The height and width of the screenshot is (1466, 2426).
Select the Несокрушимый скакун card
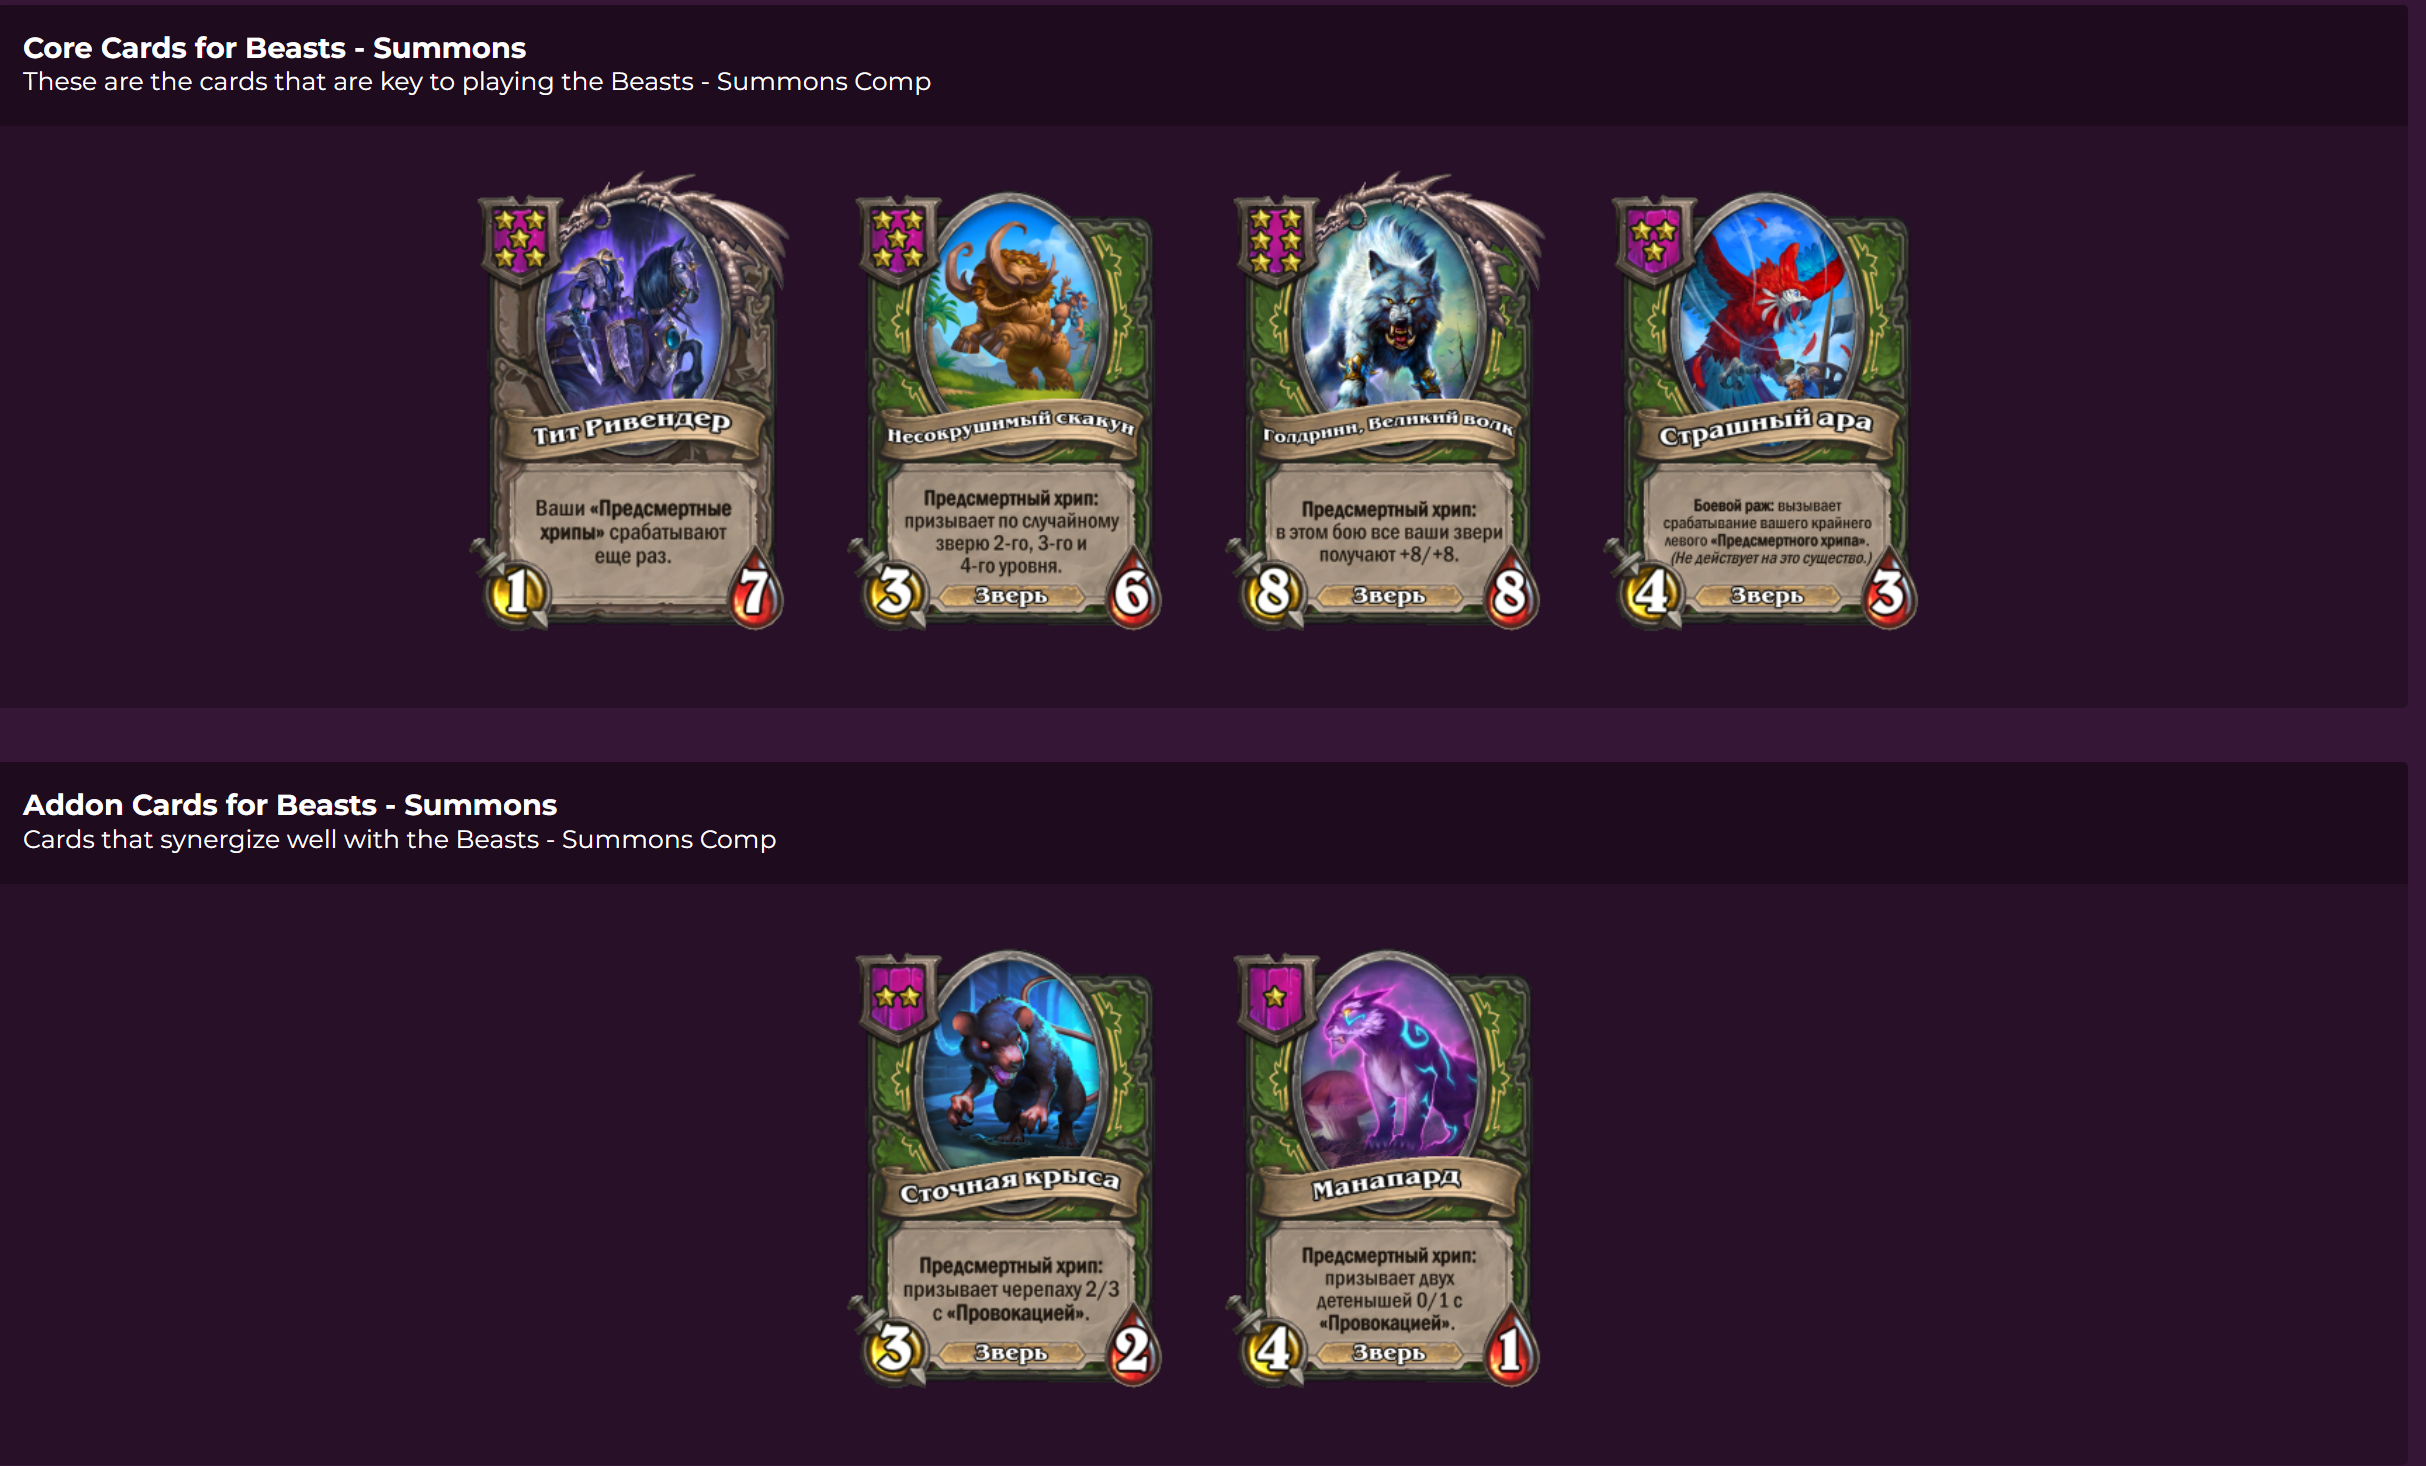1008,410
